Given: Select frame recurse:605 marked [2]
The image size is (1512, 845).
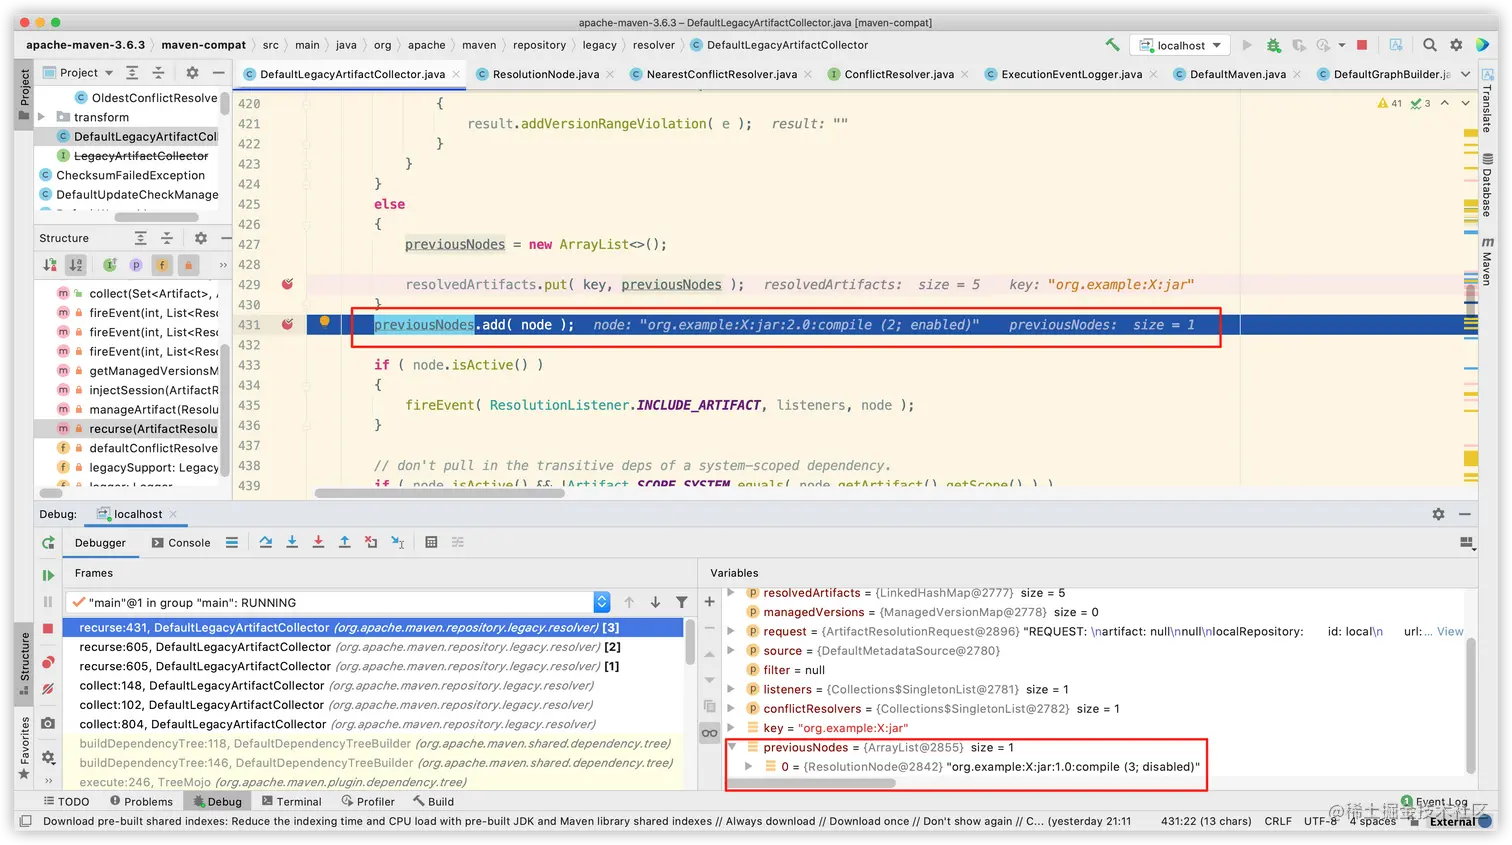Looking at the screenshot, I should [x=373, y=647].
